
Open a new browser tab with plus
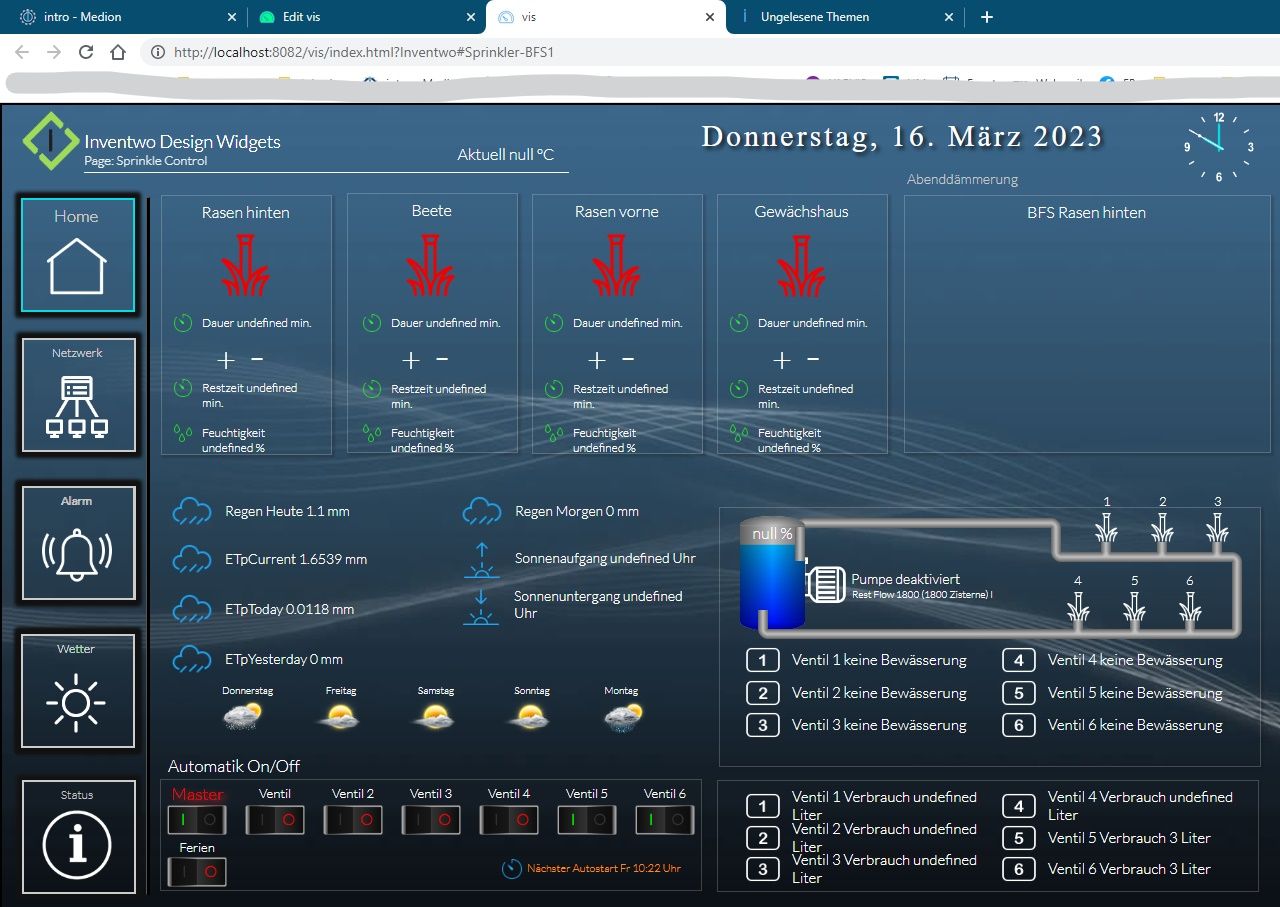click(987, 17)
